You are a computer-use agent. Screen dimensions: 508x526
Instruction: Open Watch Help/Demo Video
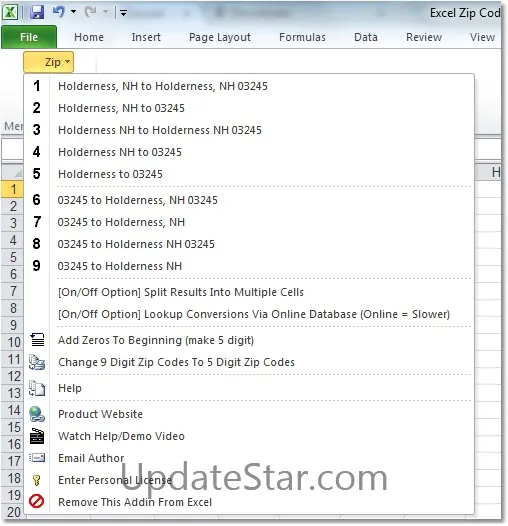[x=249, y=436]
